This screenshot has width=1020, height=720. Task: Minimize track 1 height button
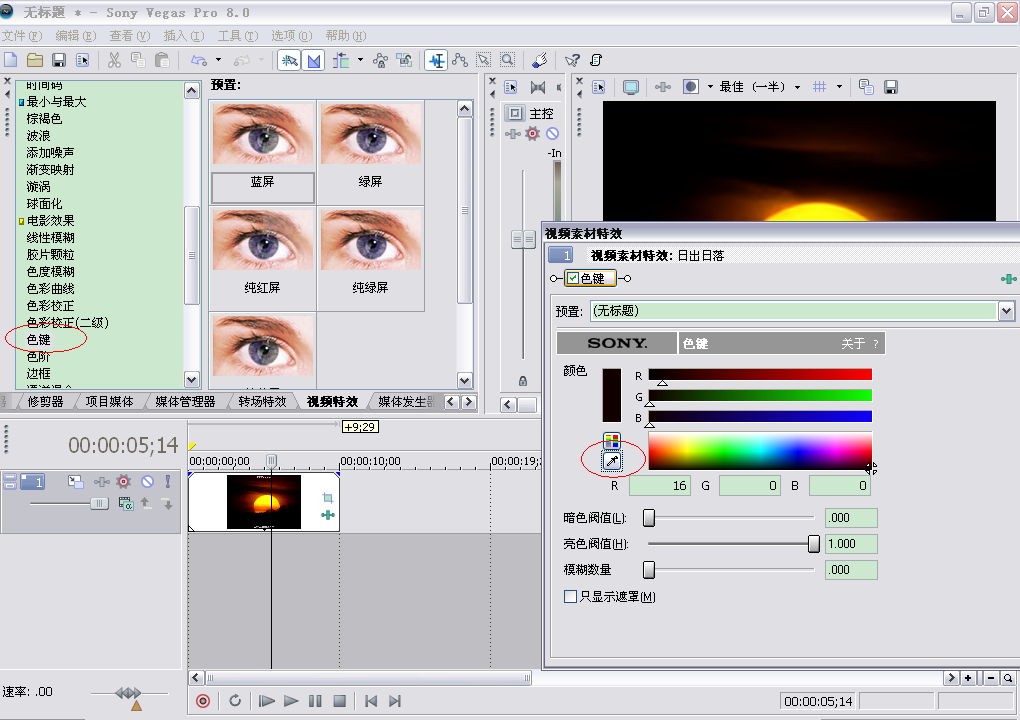(10, 478)
